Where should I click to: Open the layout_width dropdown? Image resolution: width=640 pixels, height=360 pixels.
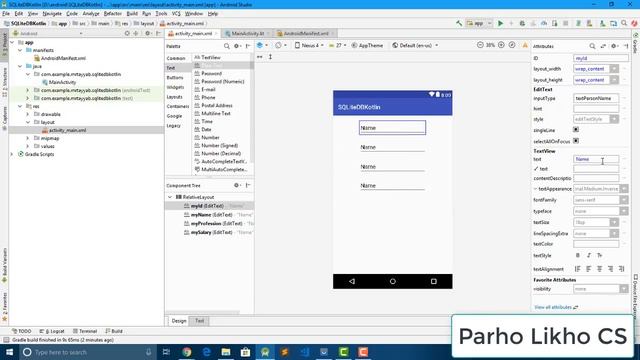614,69
